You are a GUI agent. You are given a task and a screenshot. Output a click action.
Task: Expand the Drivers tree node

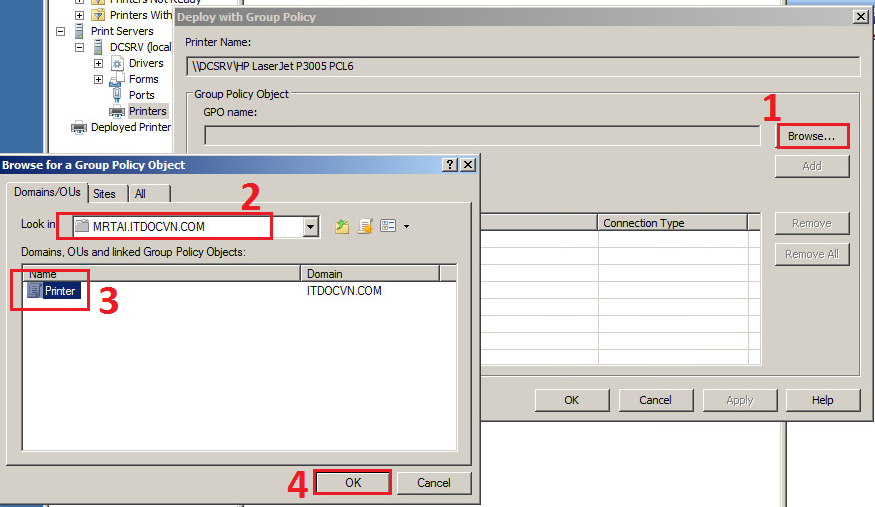click(x=99, y=64)
